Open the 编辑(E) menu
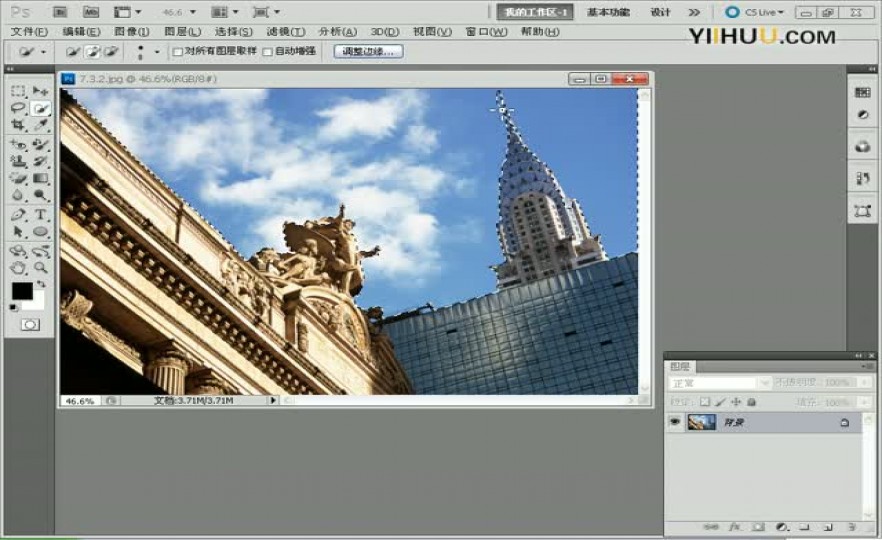Screen dimensions: 882x540 pos(81,32)
